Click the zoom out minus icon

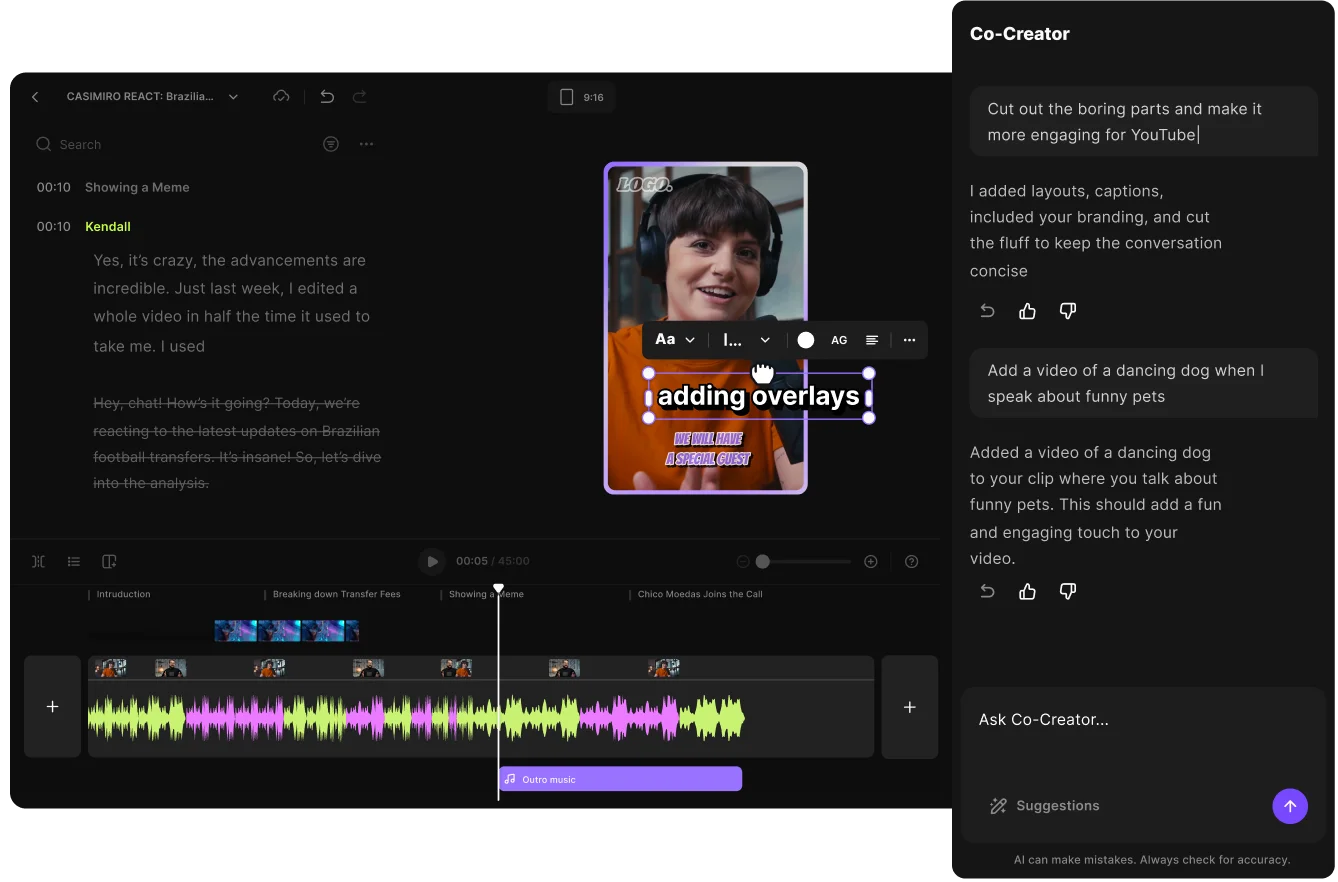(743, 561)
